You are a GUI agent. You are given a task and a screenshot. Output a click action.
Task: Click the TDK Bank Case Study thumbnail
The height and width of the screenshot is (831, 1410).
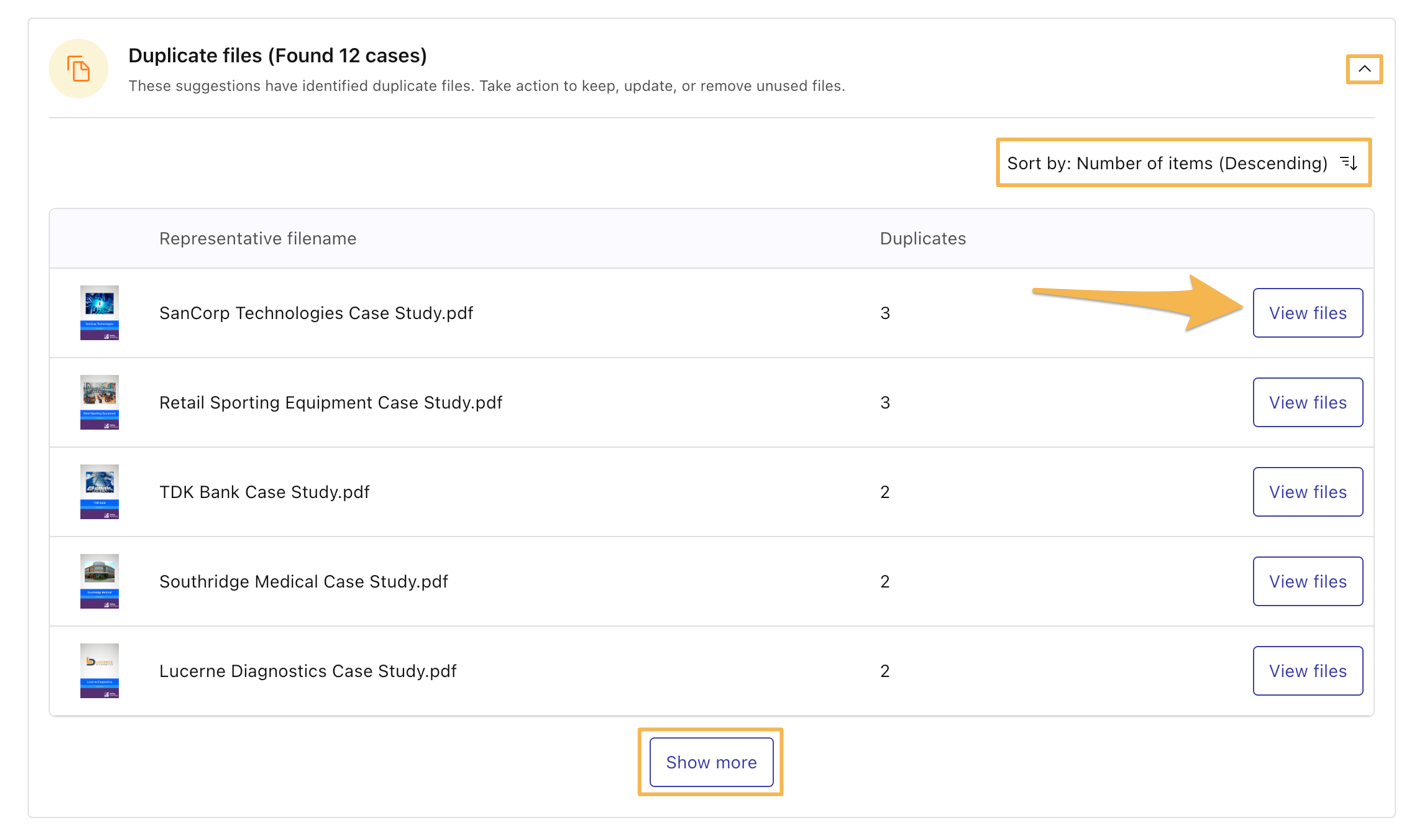click(x=99, y=492)
